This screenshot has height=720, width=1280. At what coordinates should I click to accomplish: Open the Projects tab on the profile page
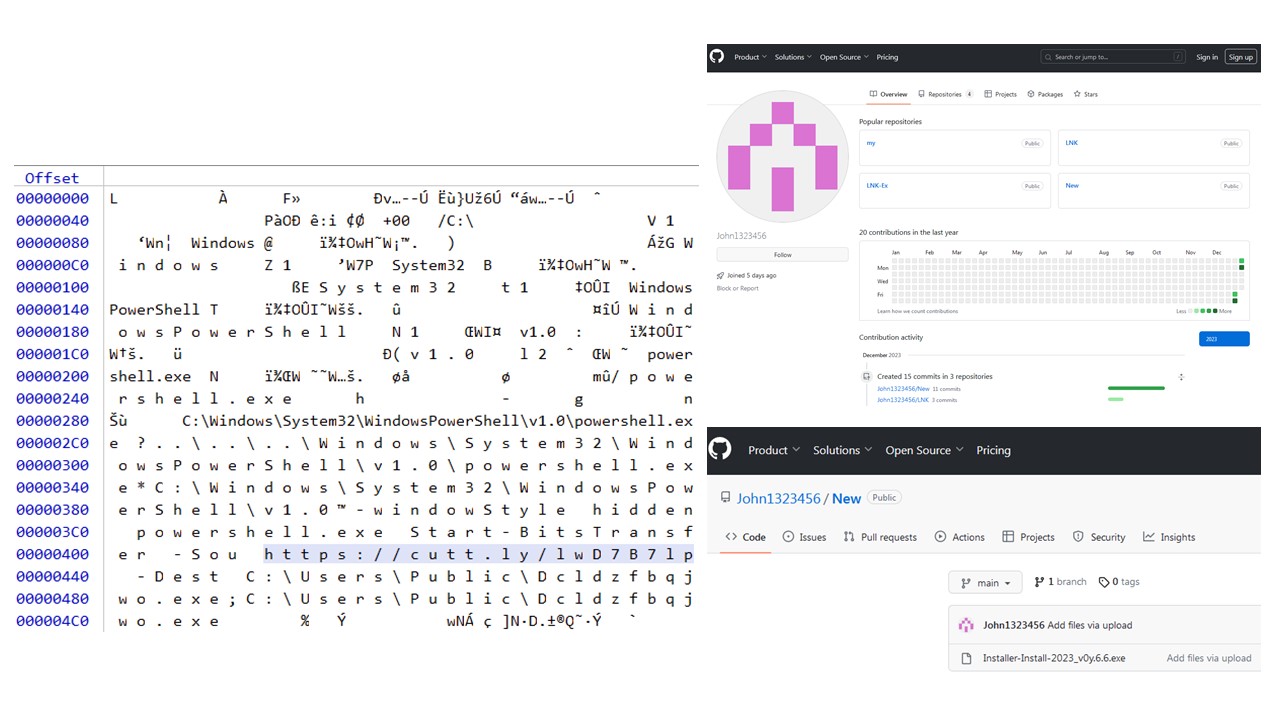pyautogui.click(x=1000, y=94)
